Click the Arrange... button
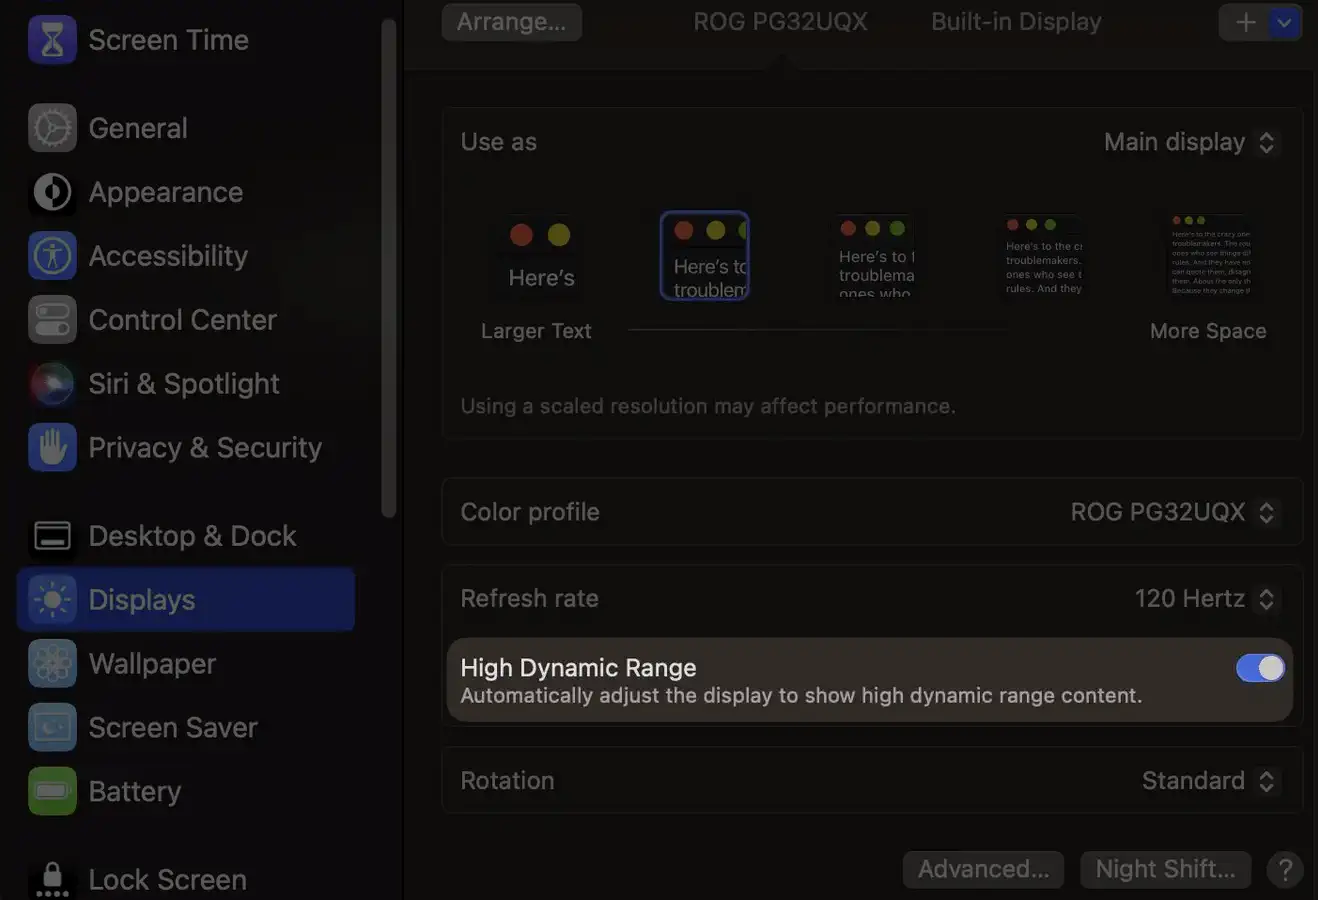 (x=512, y=22)
